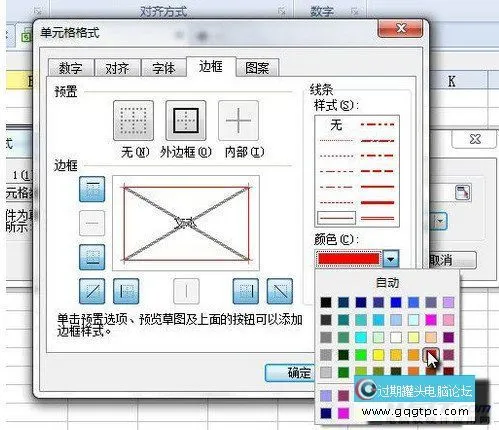Pick the bright yellow color swatch

pos(378,355)
